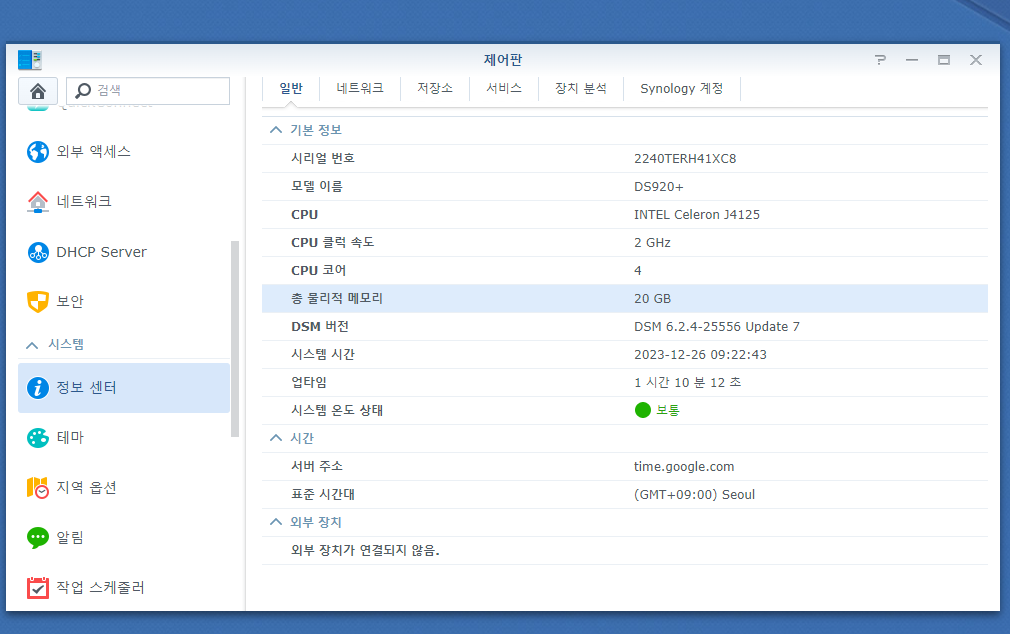1010x634 pixels.
Task: Select the 총 물리적 메모리 row label
Action: tap(337, 298)
